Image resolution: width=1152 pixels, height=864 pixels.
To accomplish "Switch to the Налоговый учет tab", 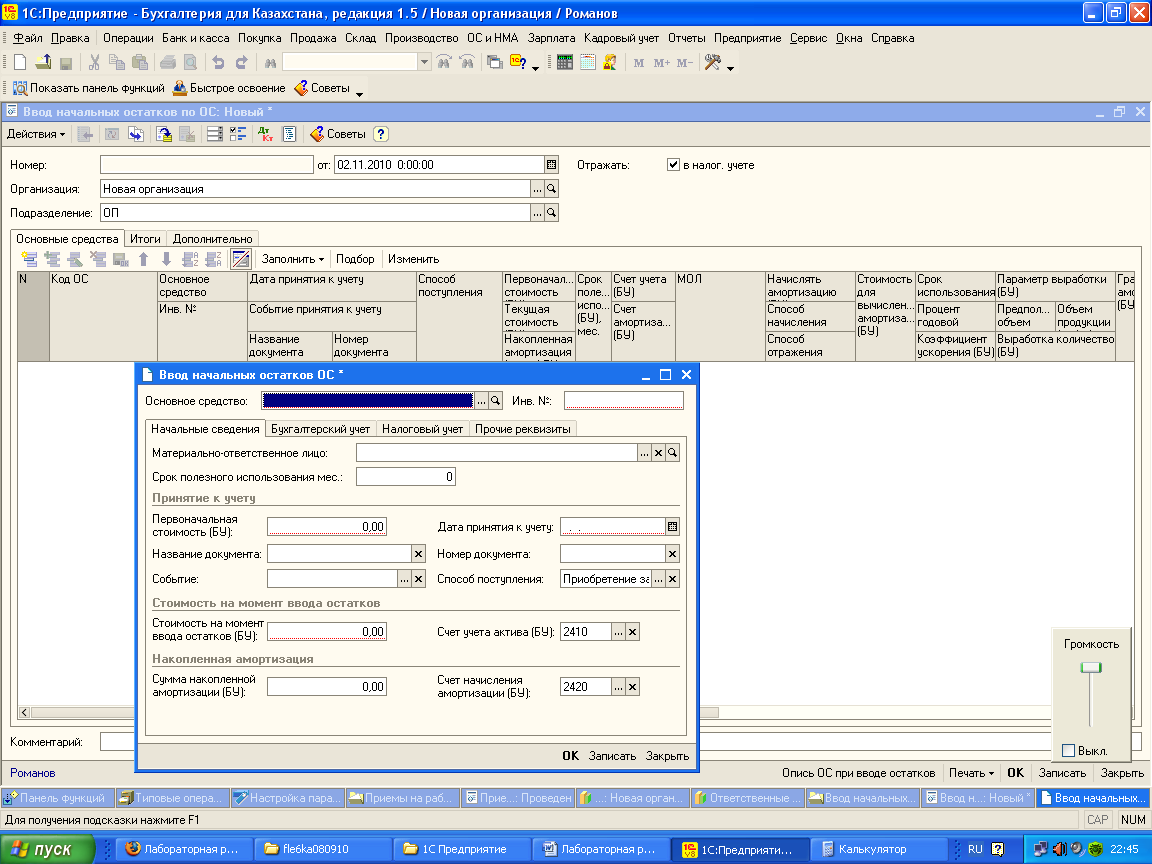I will pyautogui.click(x=422, y=429).
